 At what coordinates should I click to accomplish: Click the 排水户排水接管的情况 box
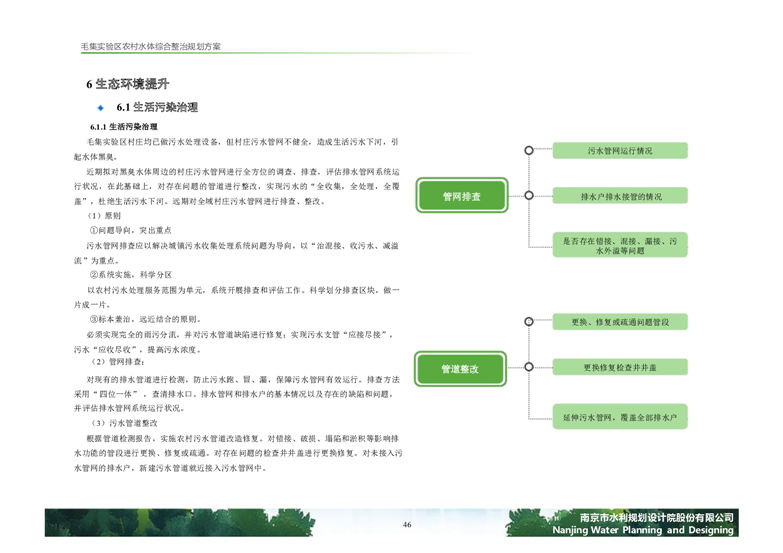click(620, 196)
